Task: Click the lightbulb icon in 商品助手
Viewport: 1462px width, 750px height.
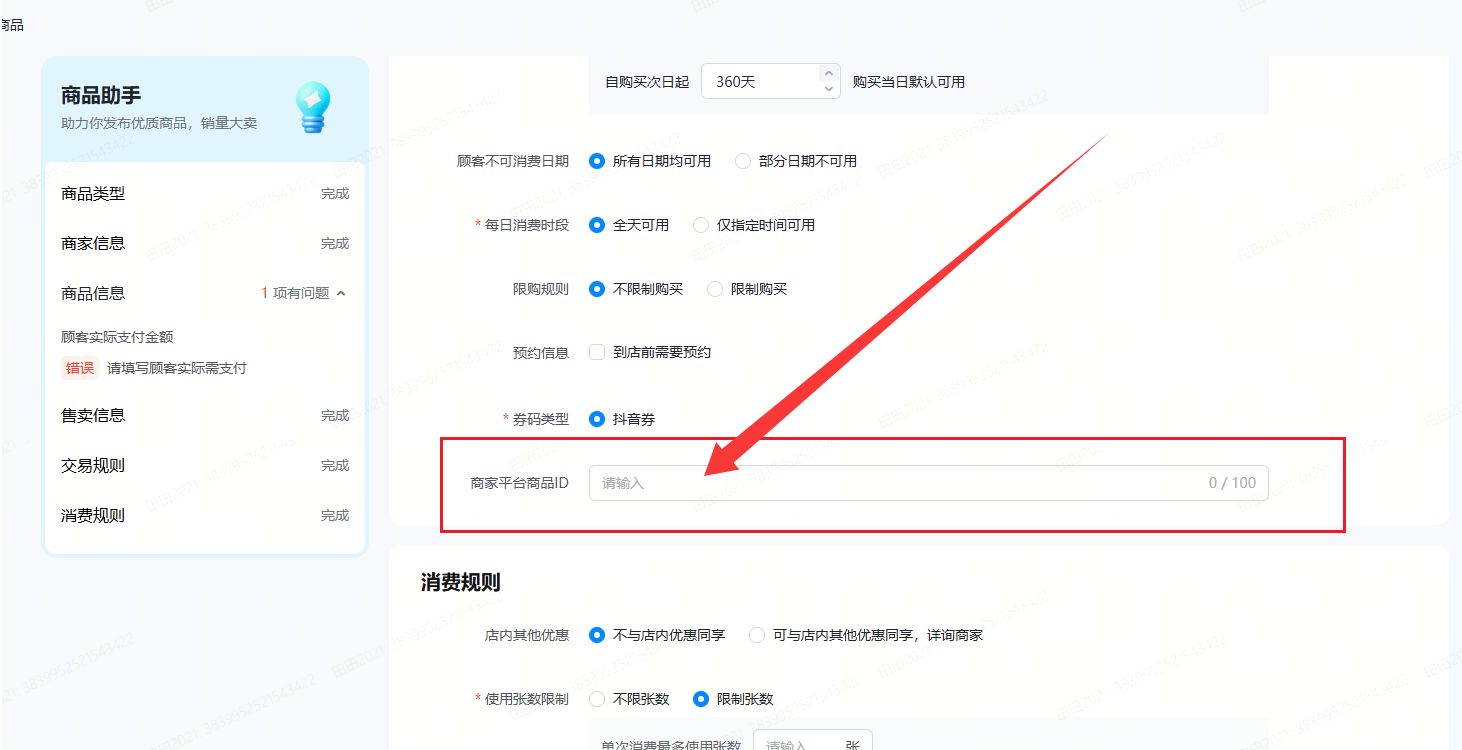Action: pyautogui.click(x=313, y=107)
